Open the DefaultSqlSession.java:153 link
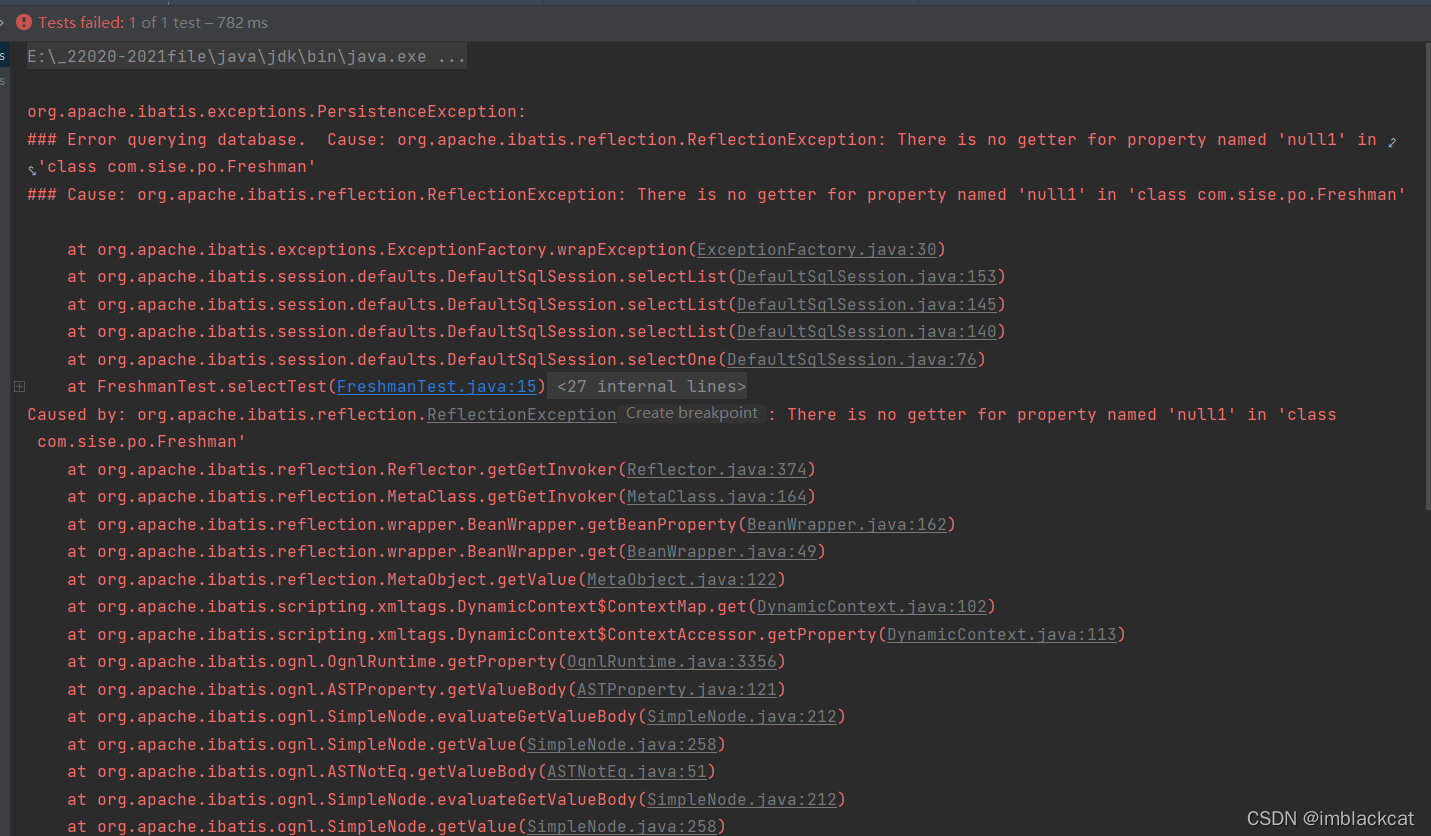Screen dimensions: 1431x836 [x=866, y=276]
